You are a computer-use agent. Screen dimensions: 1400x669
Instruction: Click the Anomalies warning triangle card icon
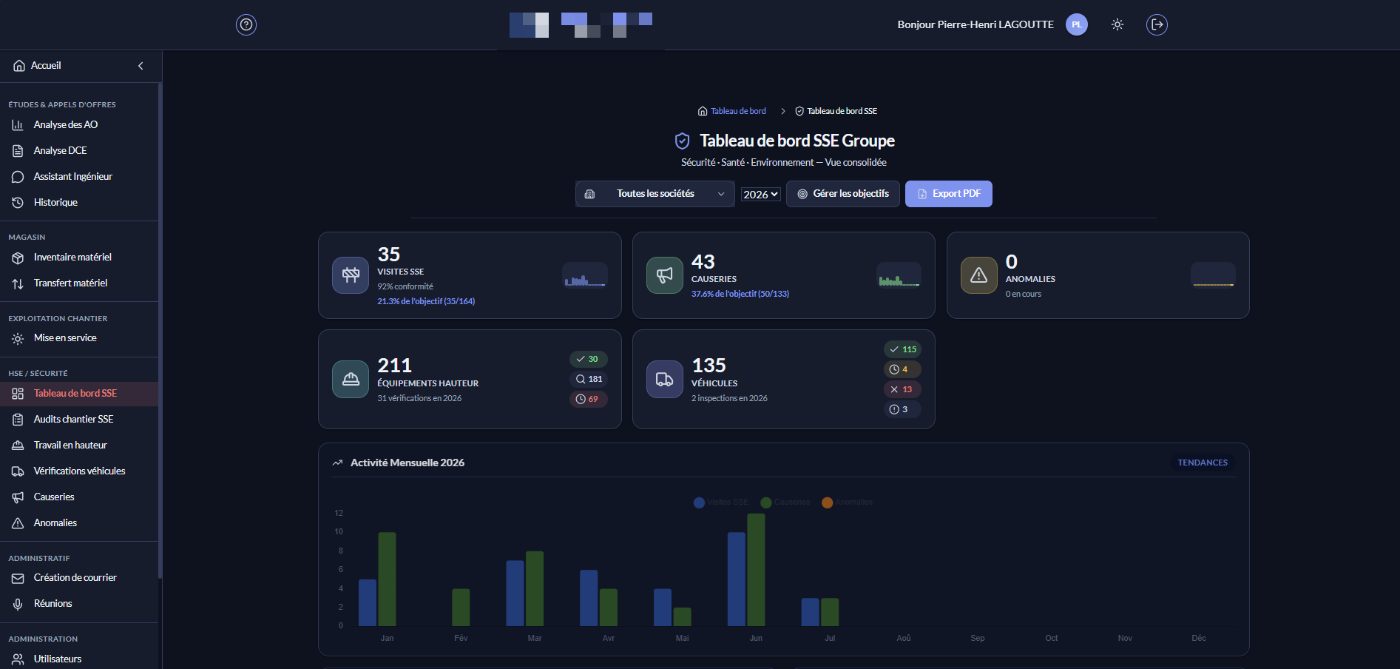point(979,275)
